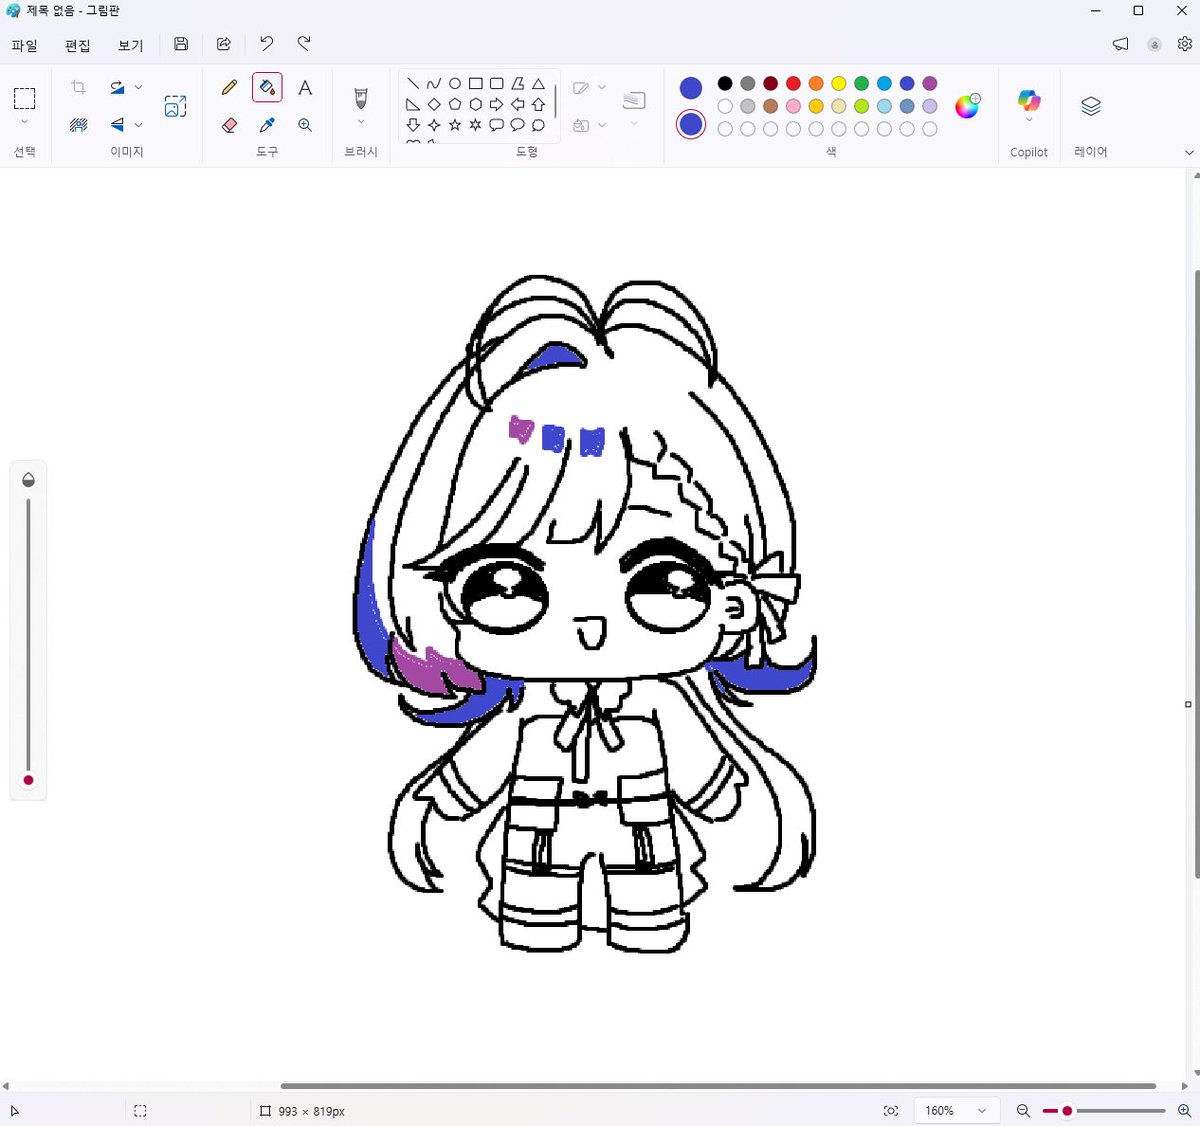Click the horizontal canvas scrollbar
The height and width of the screenshot is (1126, 1200).
click(718, 1086)
